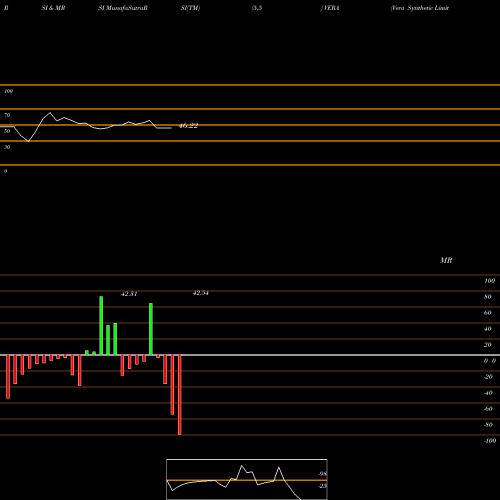500x500 pixels.
Task: Click the MR axis label -60
Action: click(488, 409)
